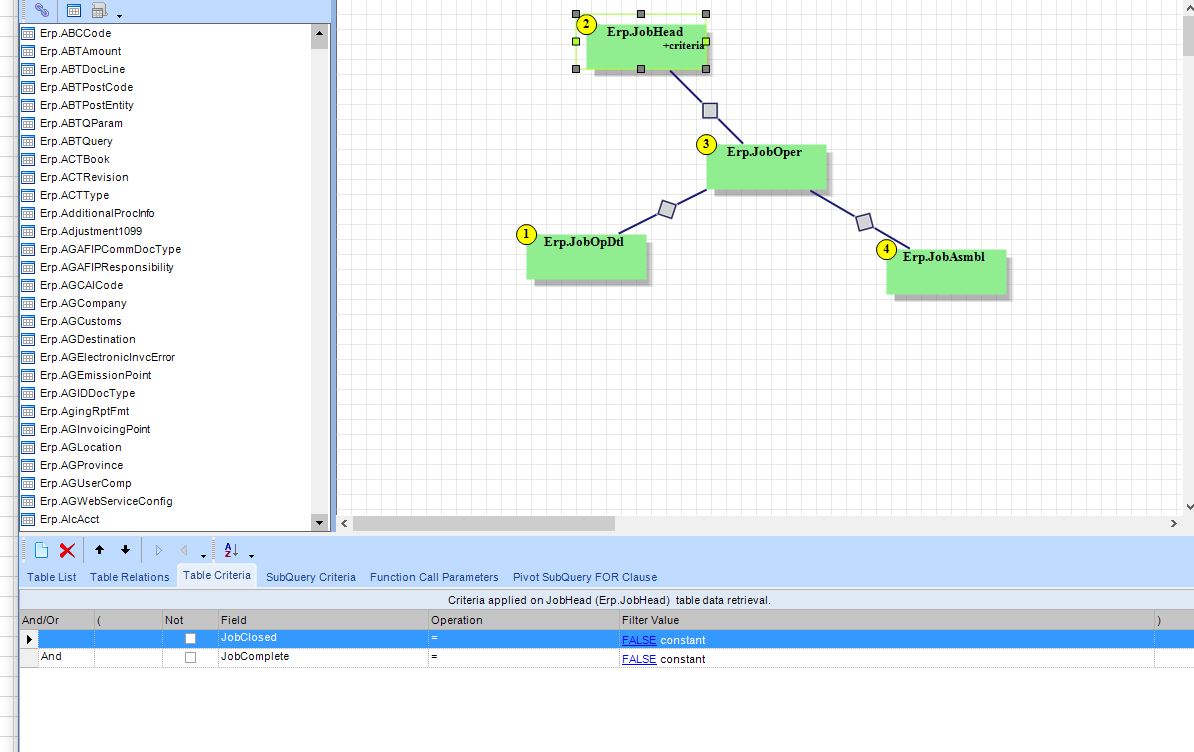Select Erp.ACTRevision in the table list

click(84, 177)
